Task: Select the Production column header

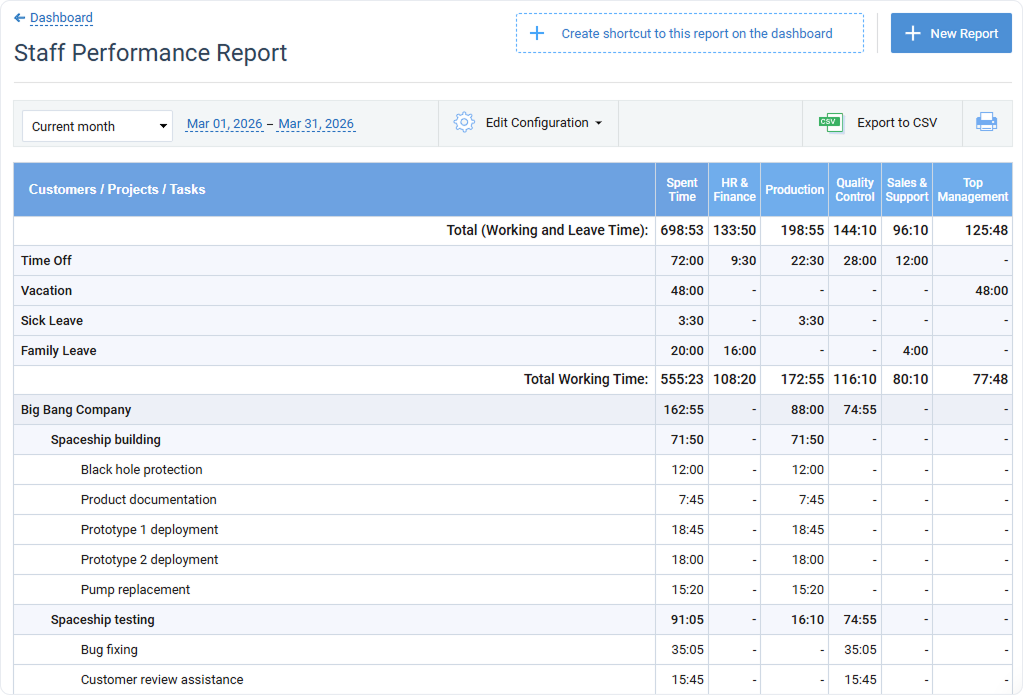Action: pos(794,189)
